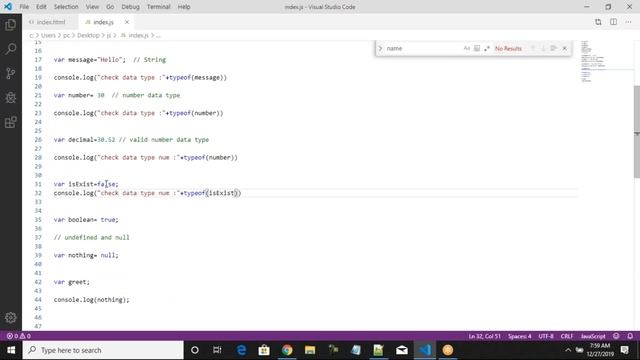The height and width of the screenshot is (360, 640).
Task: Expand Replace mode in find widget
Action: 380,48
